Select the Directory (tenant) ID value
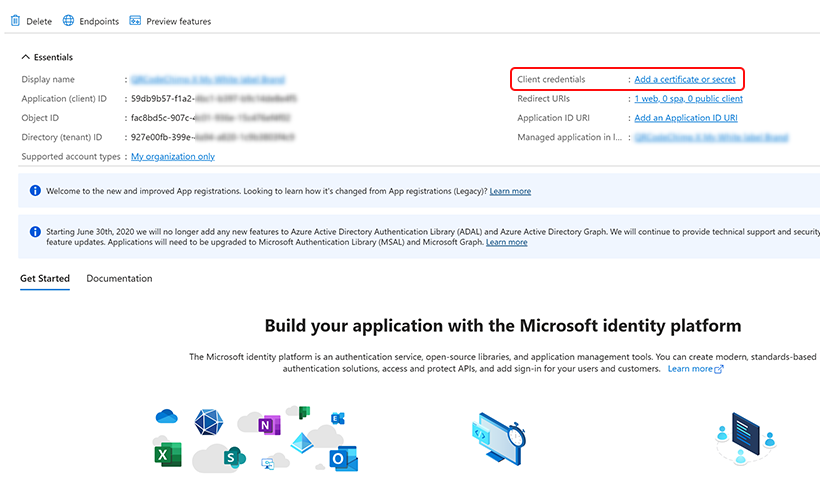This screenshot has width=820, height=480. [x=212, y=138]
